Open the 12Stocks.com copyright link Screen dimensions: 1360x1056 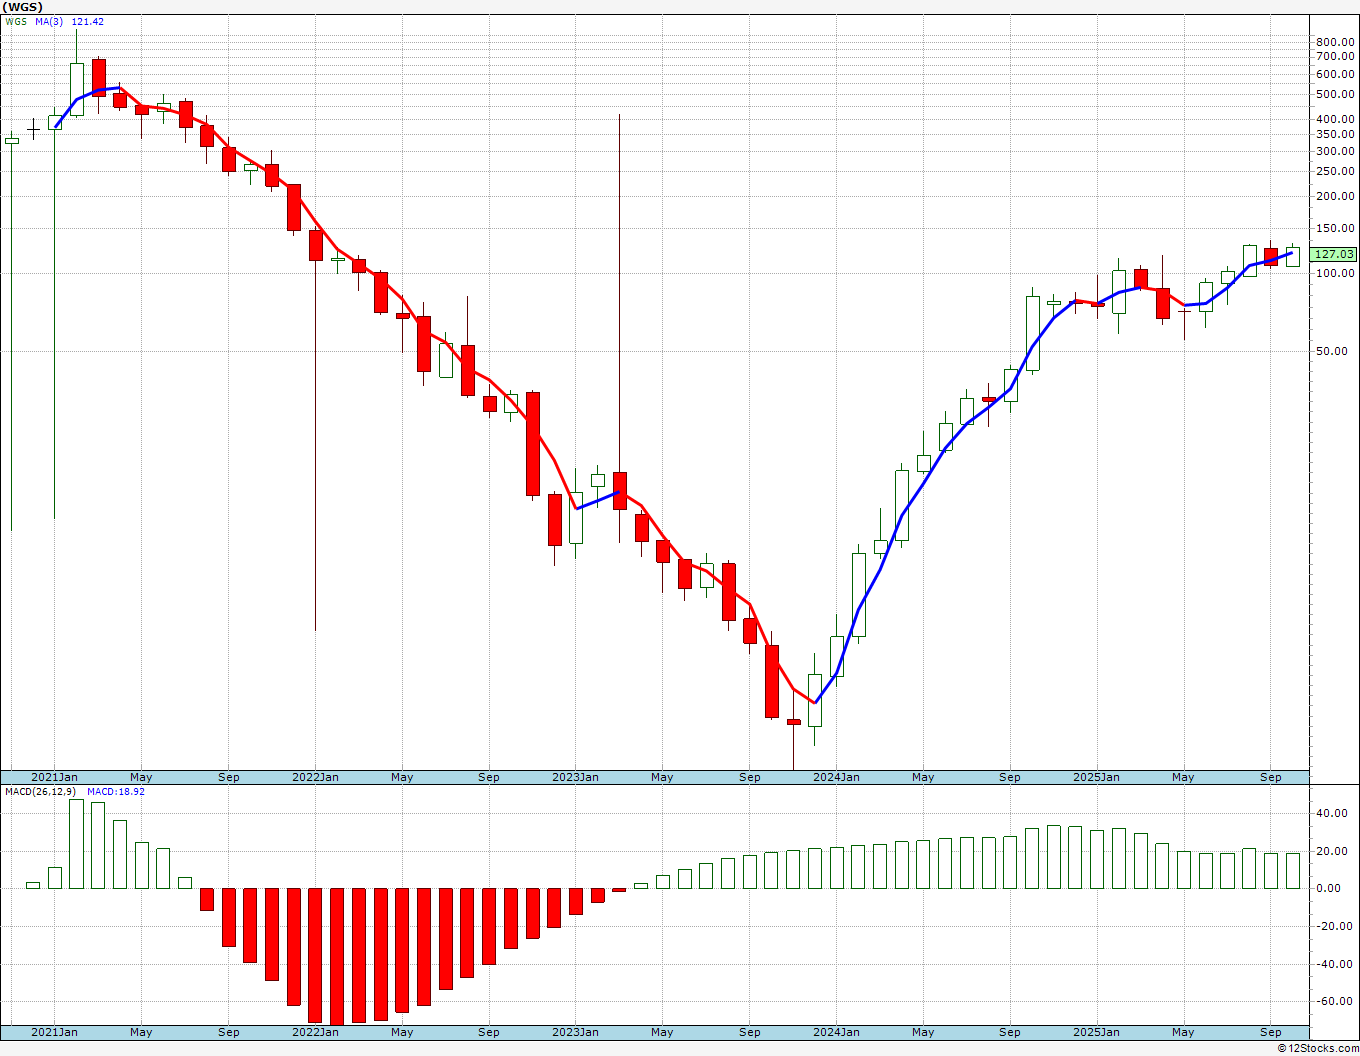(x=1318, y=1048)
